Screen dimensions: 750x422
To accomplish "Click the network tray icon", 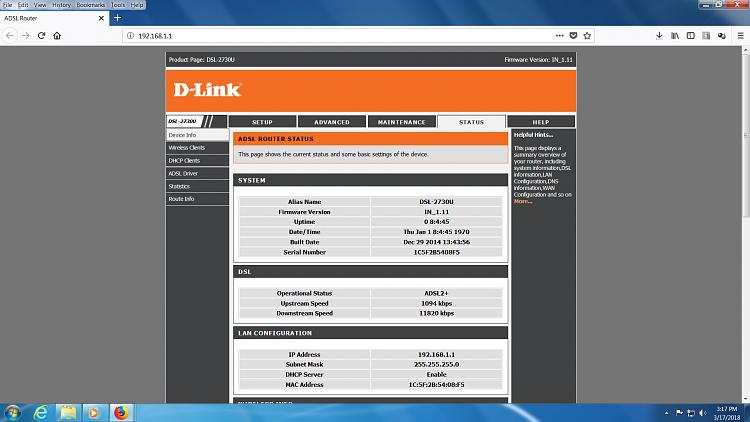I will coord(691,413).
